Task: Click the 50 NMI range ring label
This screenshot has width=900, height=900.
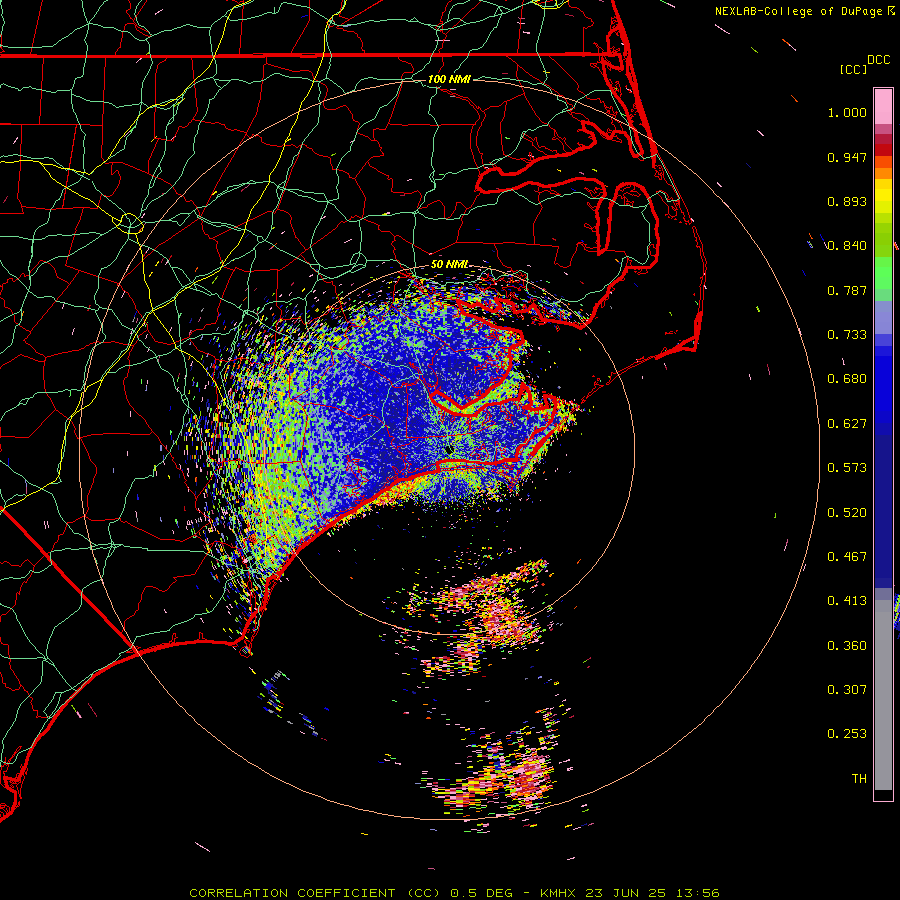Action: point(449,264)
